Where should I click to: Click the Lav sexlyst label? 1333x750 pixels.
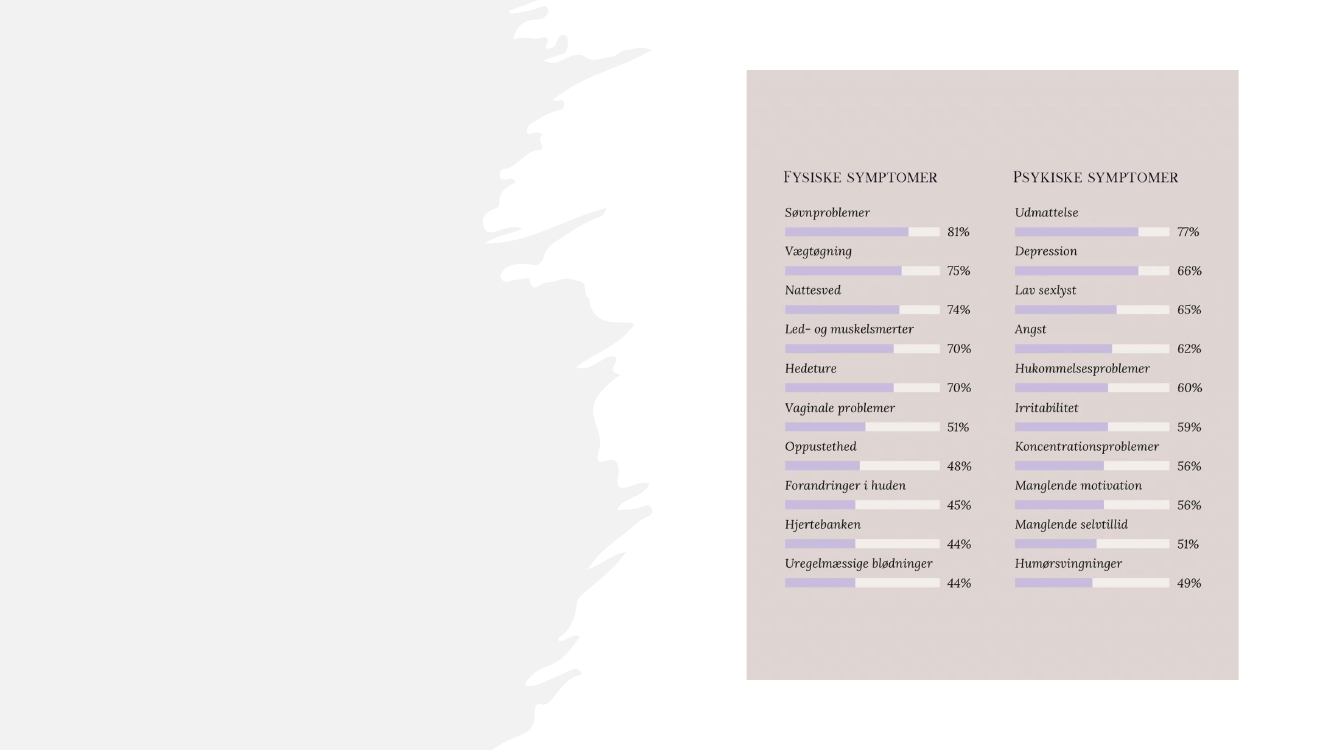click(x=1046, y=291)
